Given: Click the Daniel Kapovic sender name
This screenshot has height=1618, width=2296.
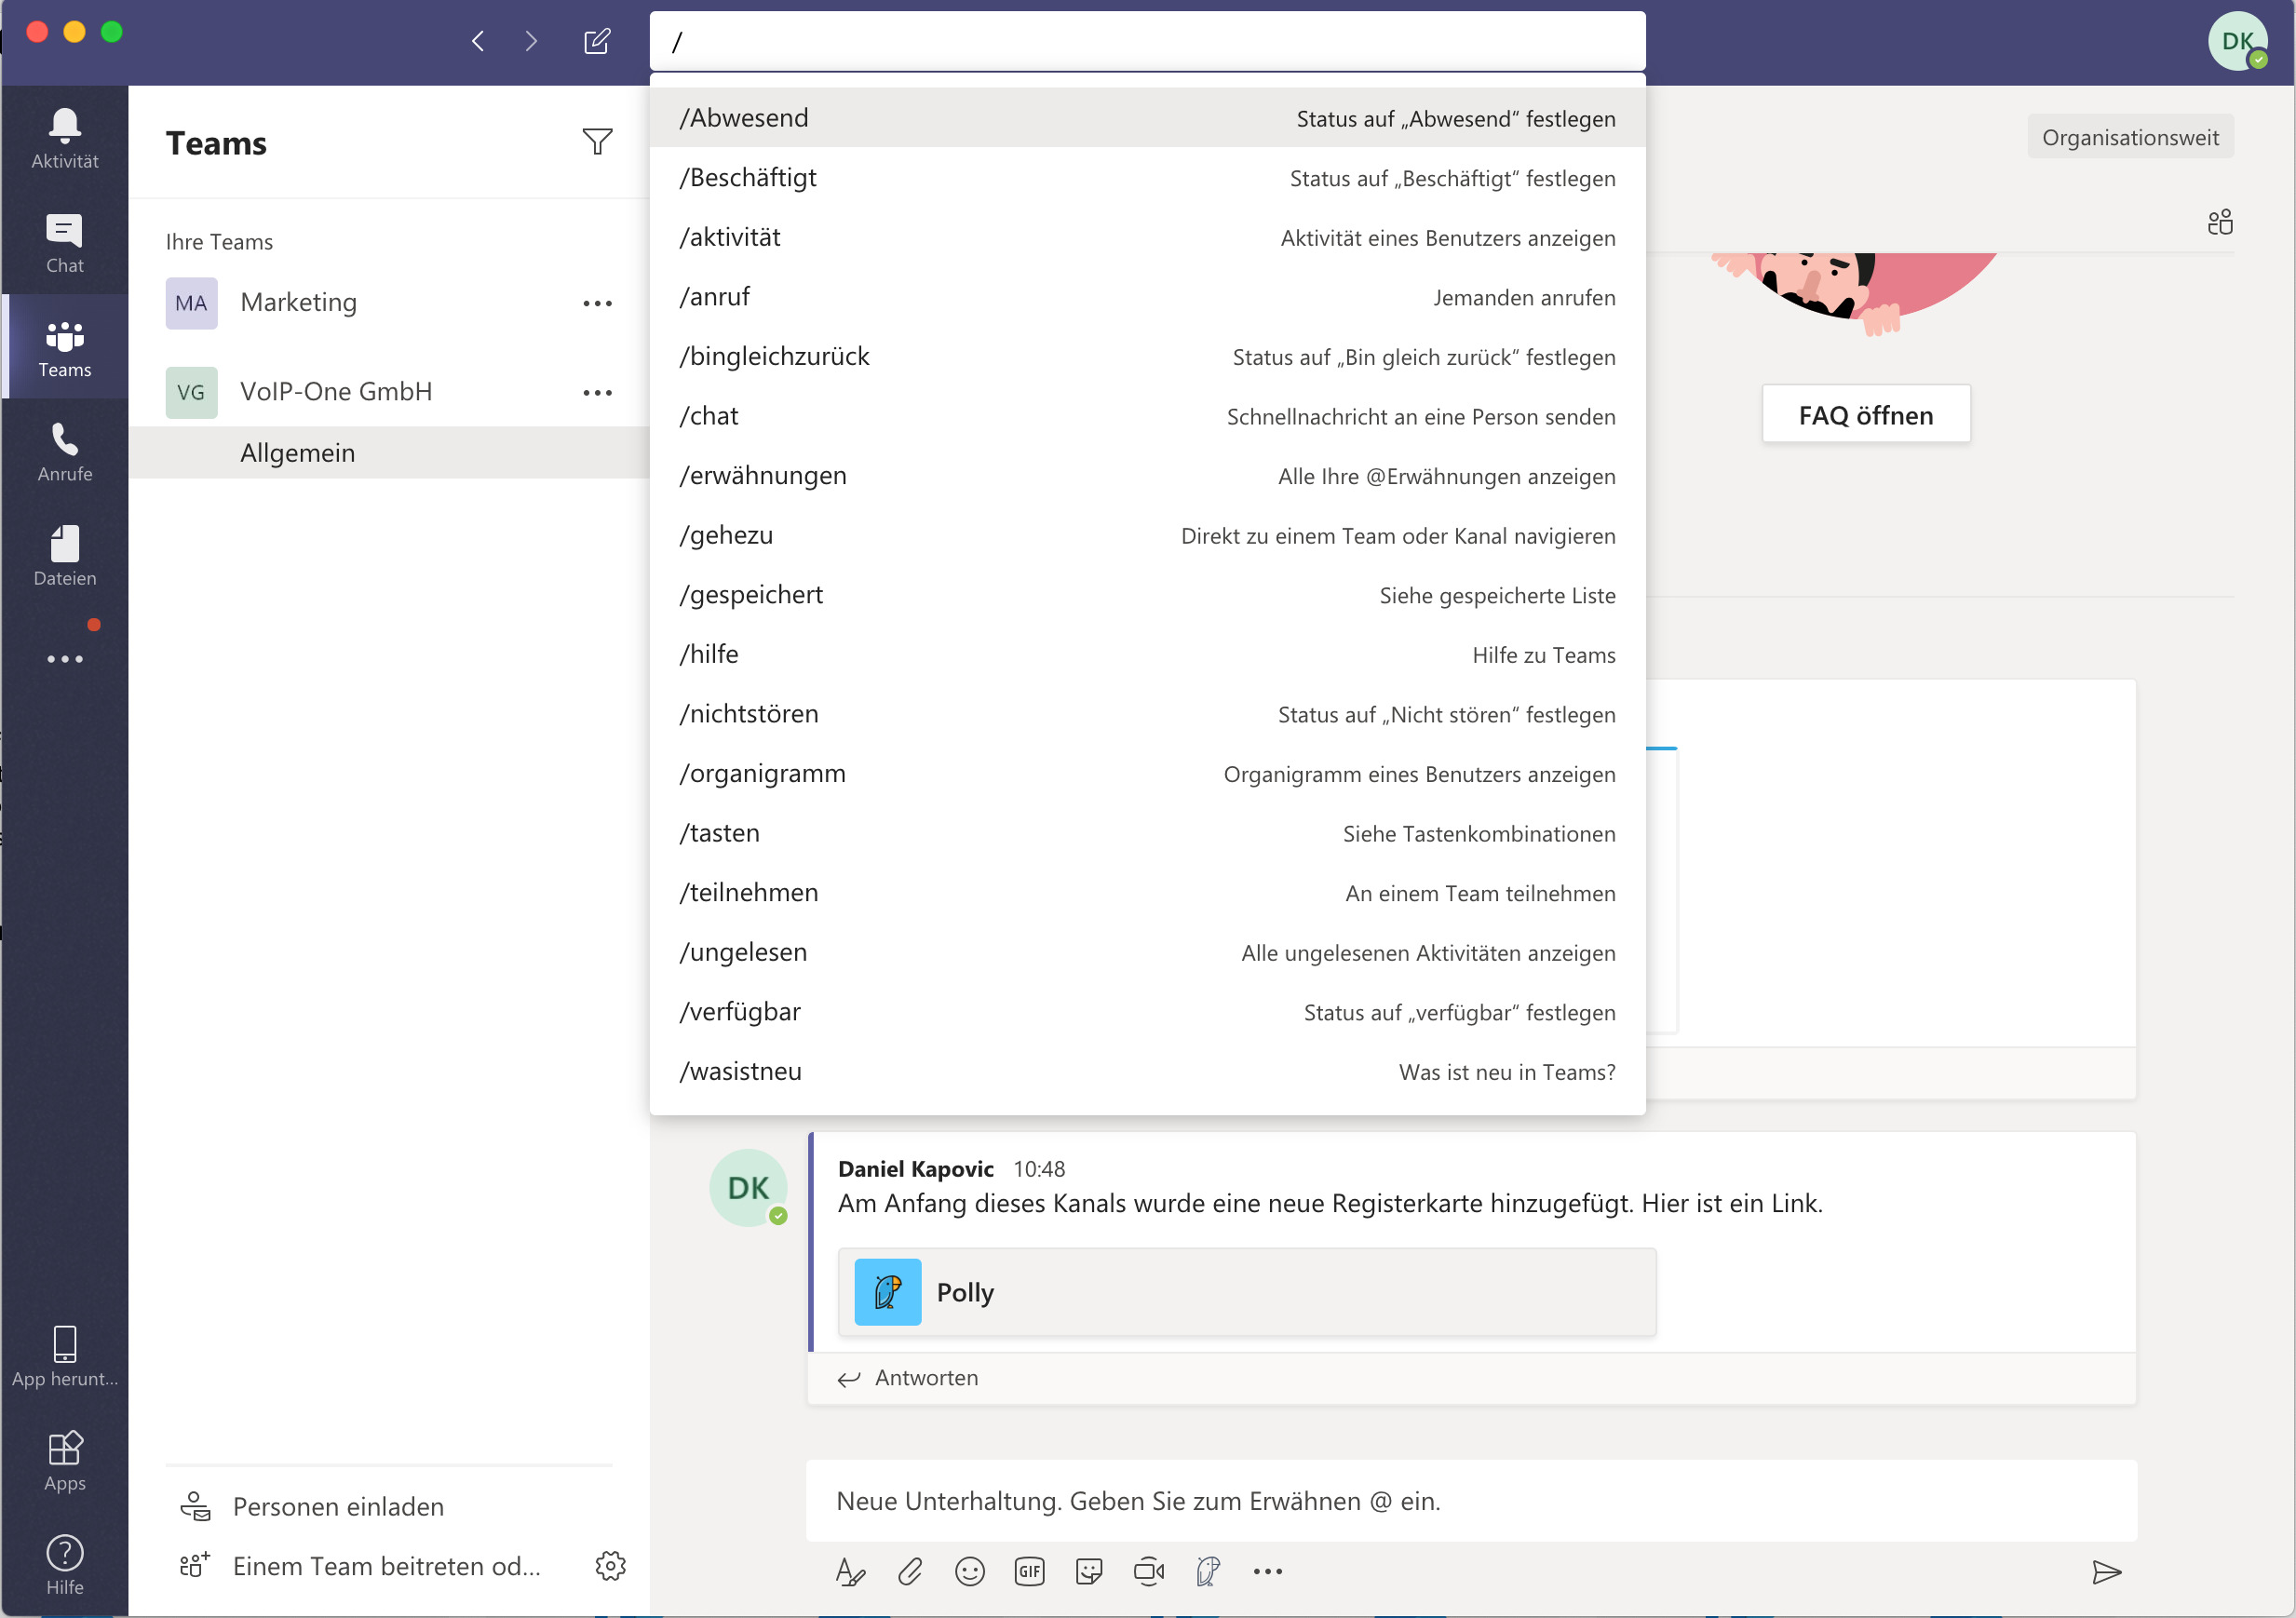Looking at the screenshot, I should pyautogui.click(x=915, y=1169).
